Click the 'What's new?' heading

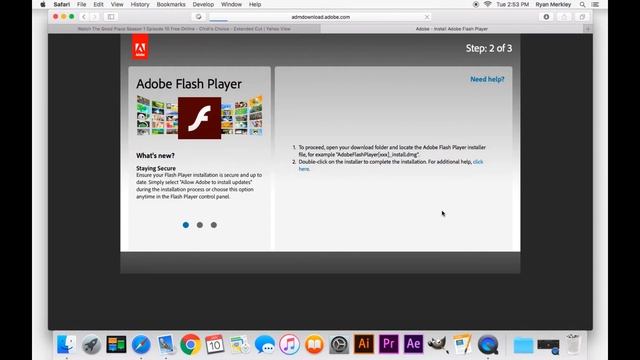[155, 156]
